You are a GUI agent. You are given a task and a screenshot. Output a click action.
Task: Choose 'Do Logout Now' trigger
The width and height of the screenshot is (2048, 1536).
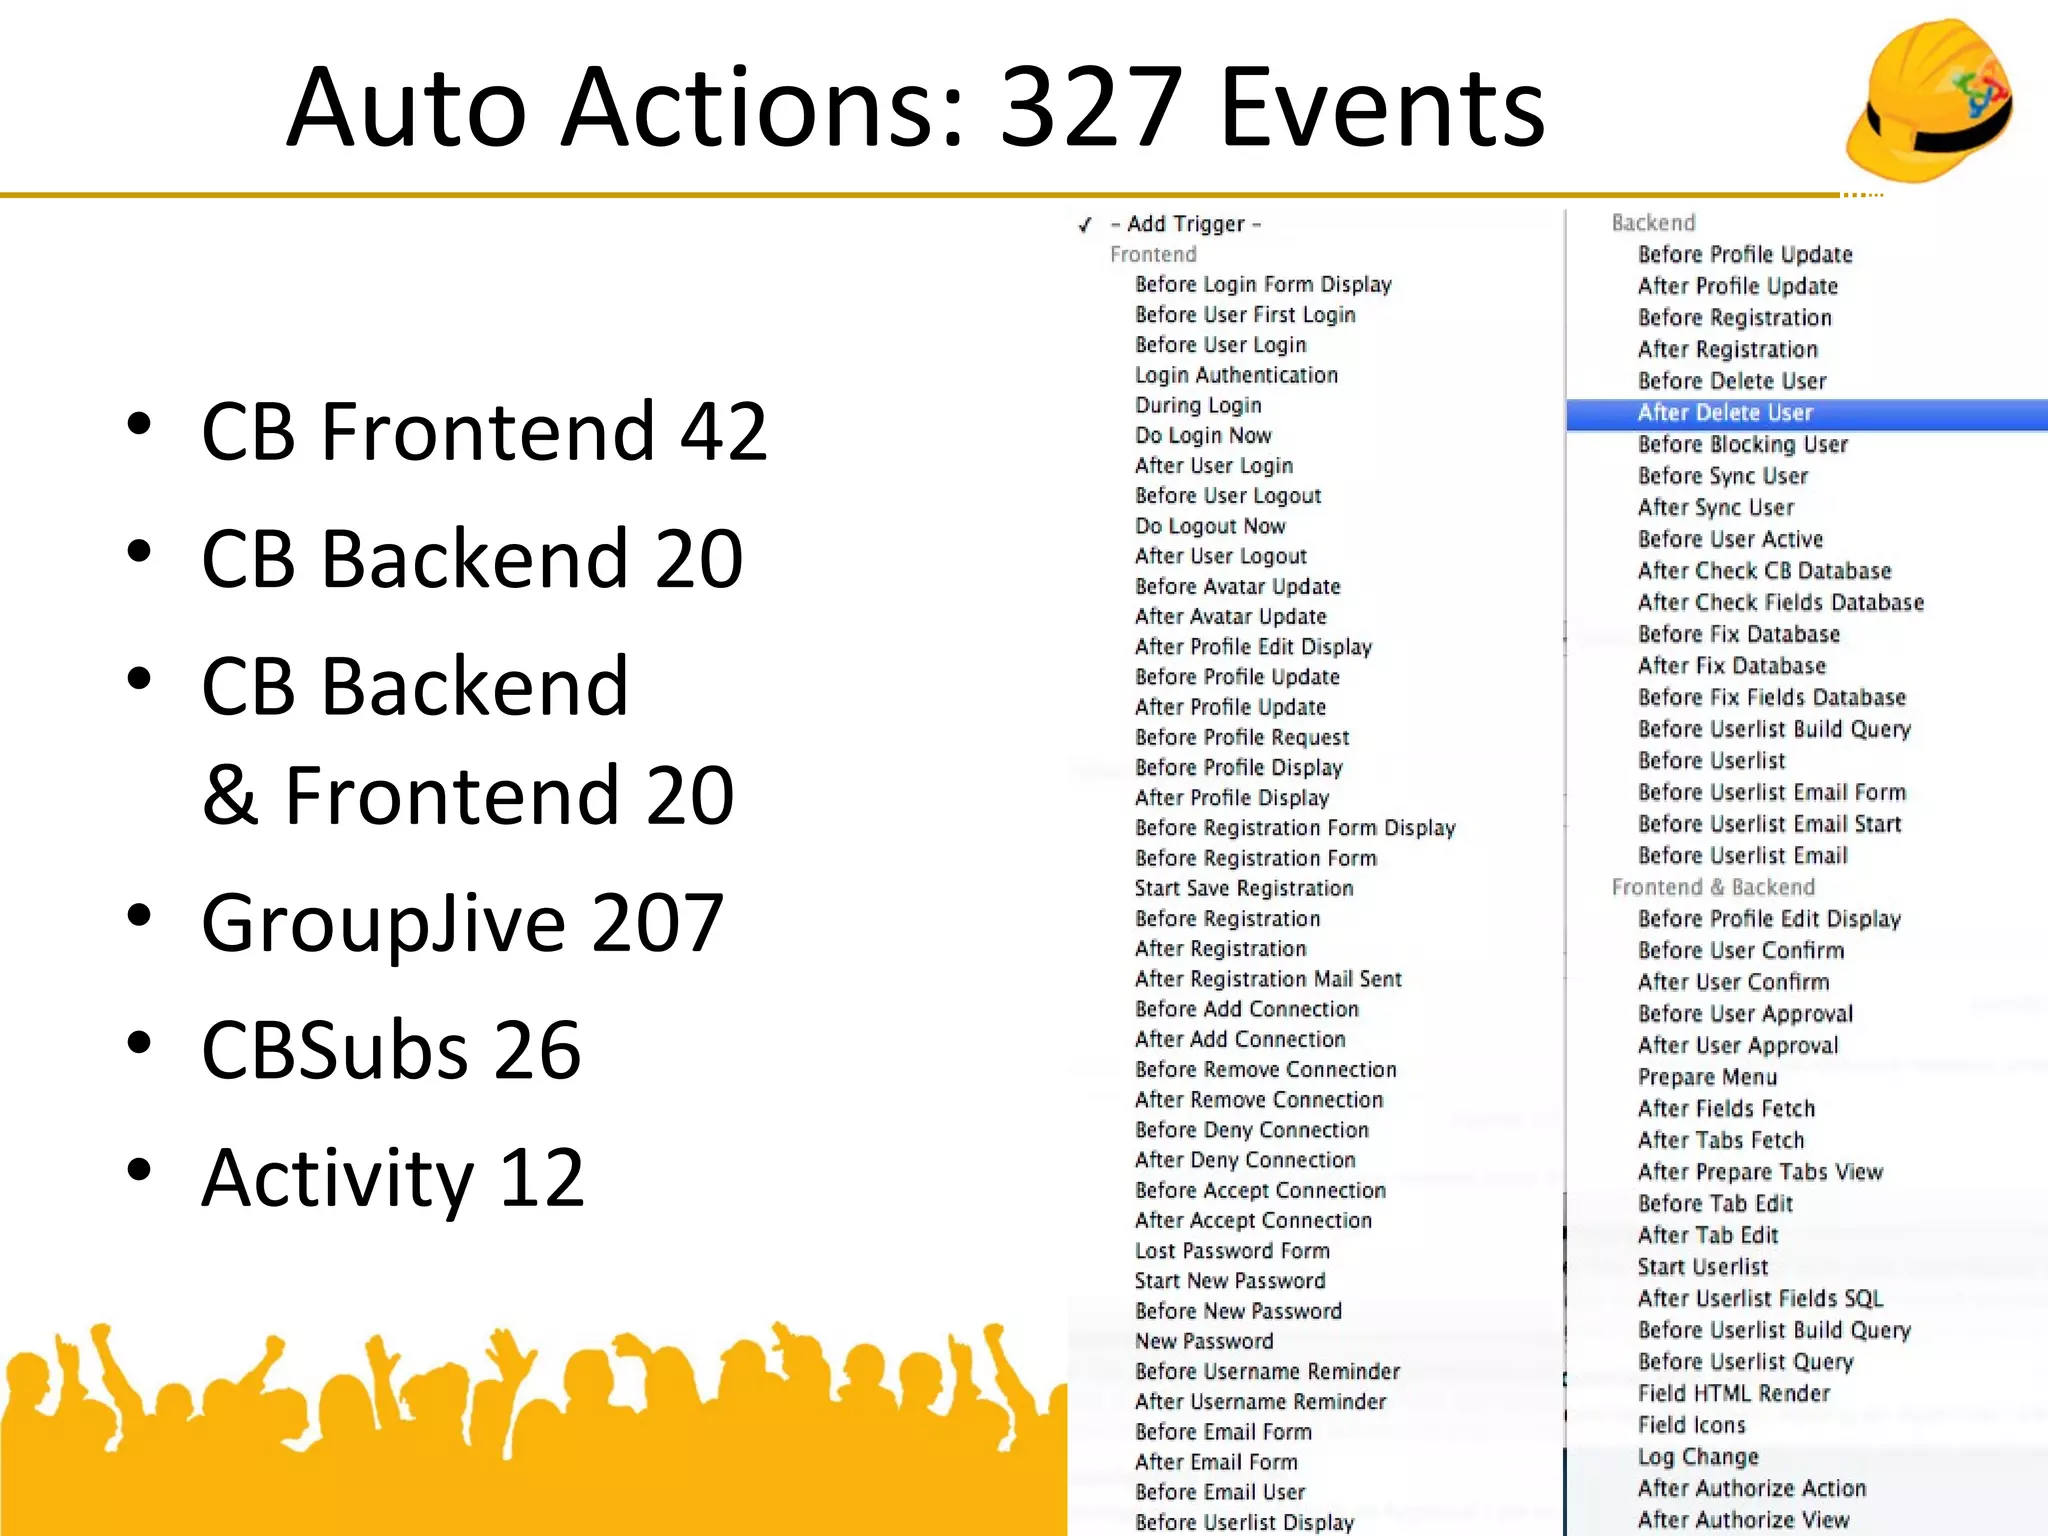[1210, 526]
